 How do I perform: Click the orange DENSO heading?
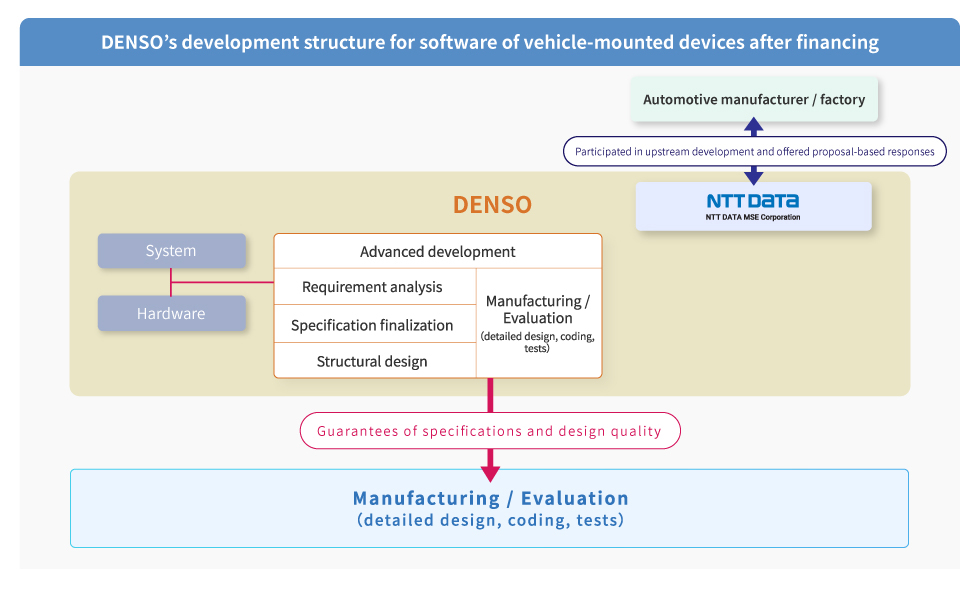tap(492, 205)
